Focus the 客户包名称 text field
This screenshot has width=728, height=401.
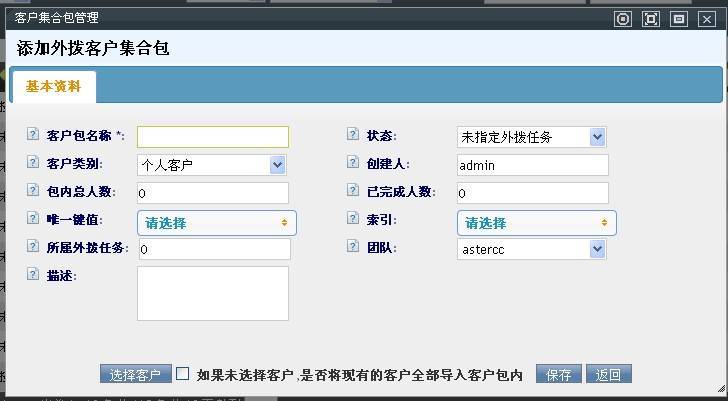click(213, 137)
